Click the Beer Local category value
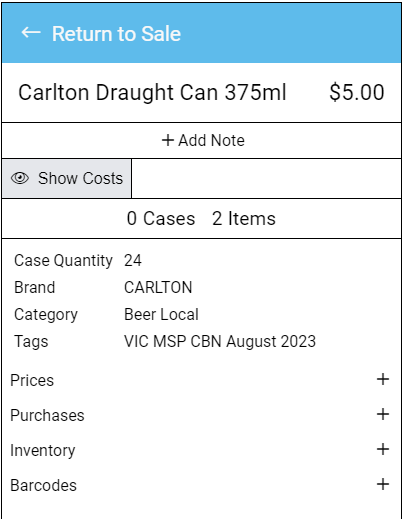Image resolution: width=404 pixels, height=519 pixels. pyautogui.click(x=161, y=314)
